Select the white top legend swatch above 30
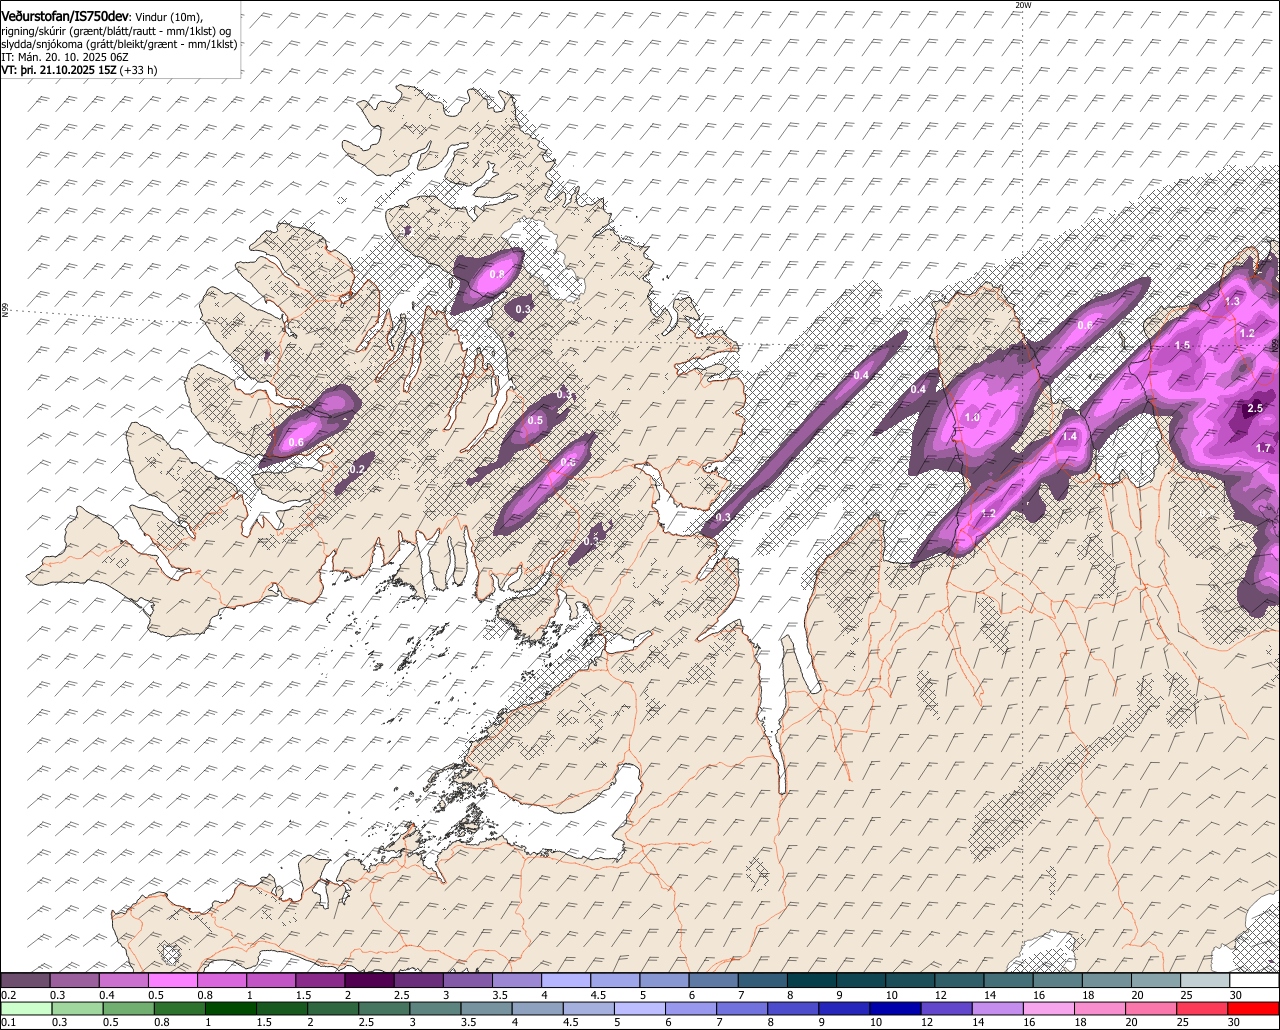Image resolution: width=1280 pixels, height=1030 pixels. point(1255,980)
